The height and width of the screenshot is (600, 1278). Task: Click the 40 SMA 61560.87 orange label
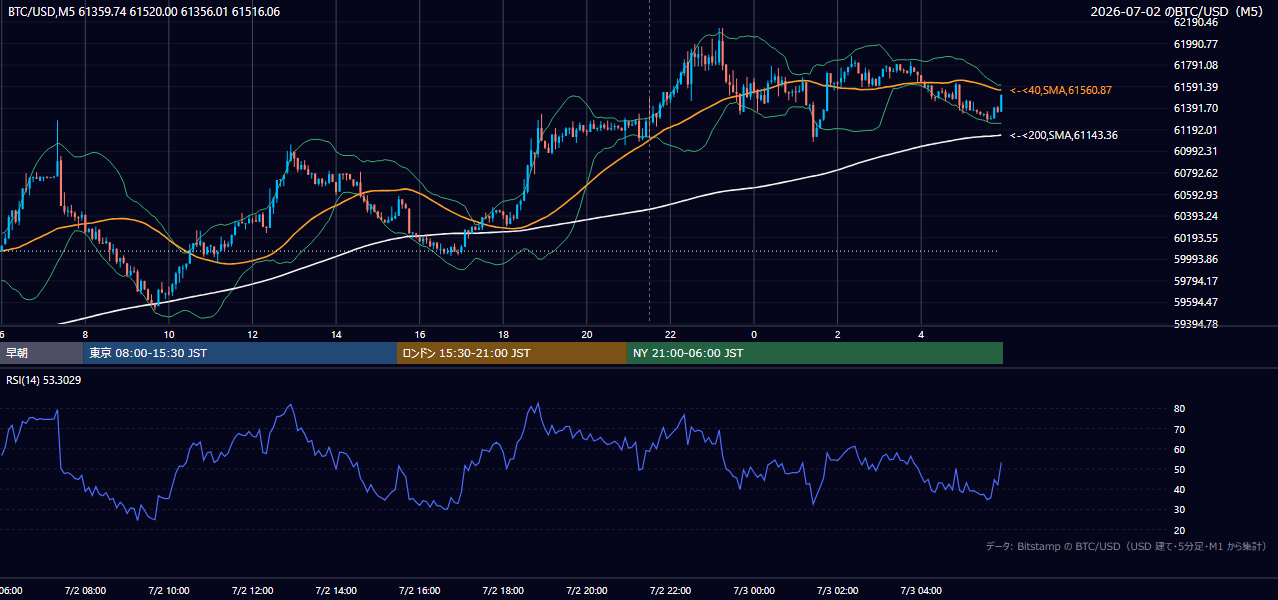(1061, 90)
